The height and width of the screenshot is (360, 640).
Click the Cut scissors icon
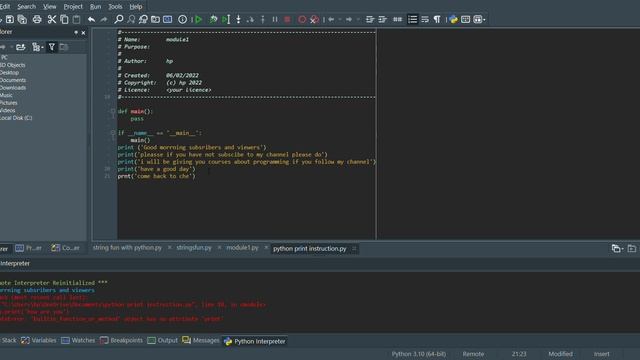[x=52, y=19]
